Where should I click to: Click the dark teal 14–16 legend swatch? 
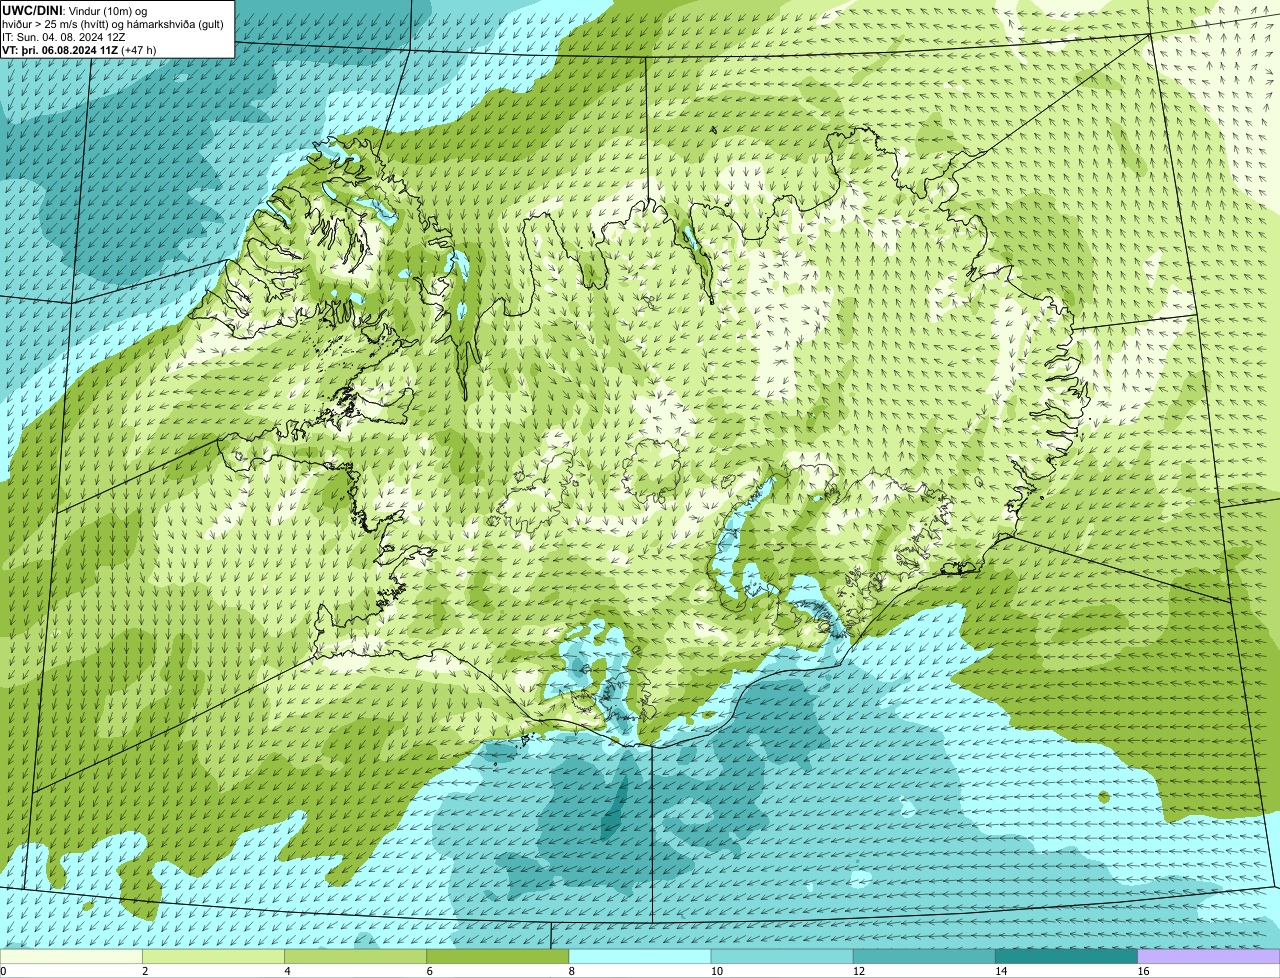click(1066, 957)
